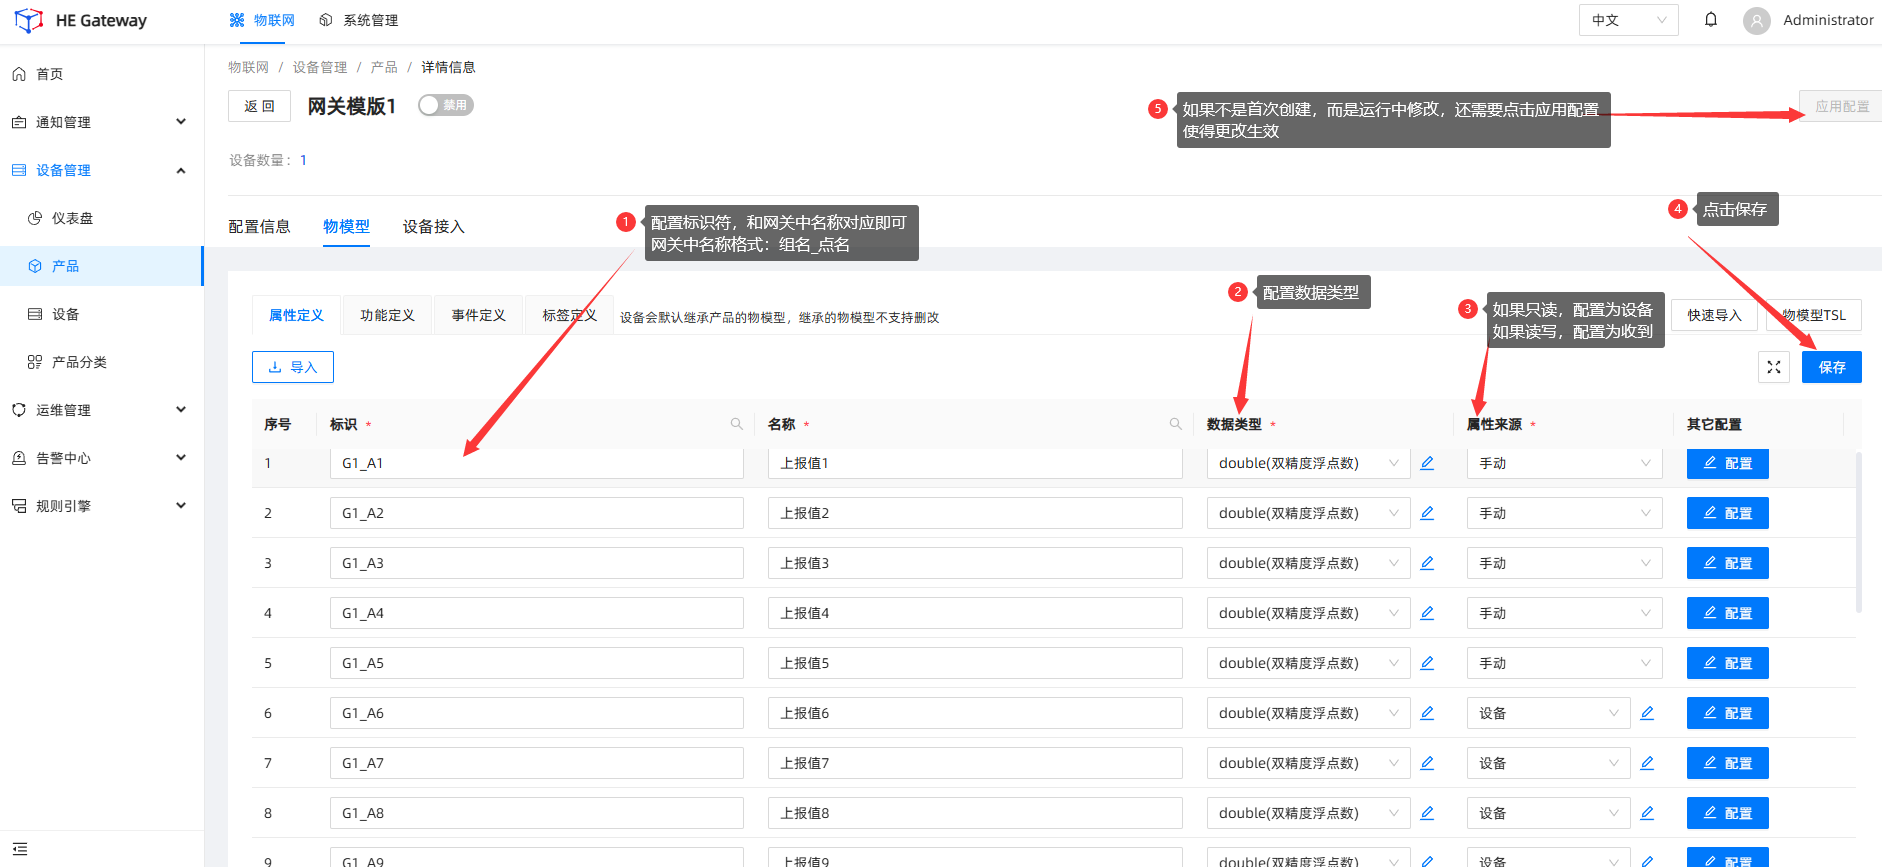Switch to the 功能定义 tab

click(x=387, y=315)
